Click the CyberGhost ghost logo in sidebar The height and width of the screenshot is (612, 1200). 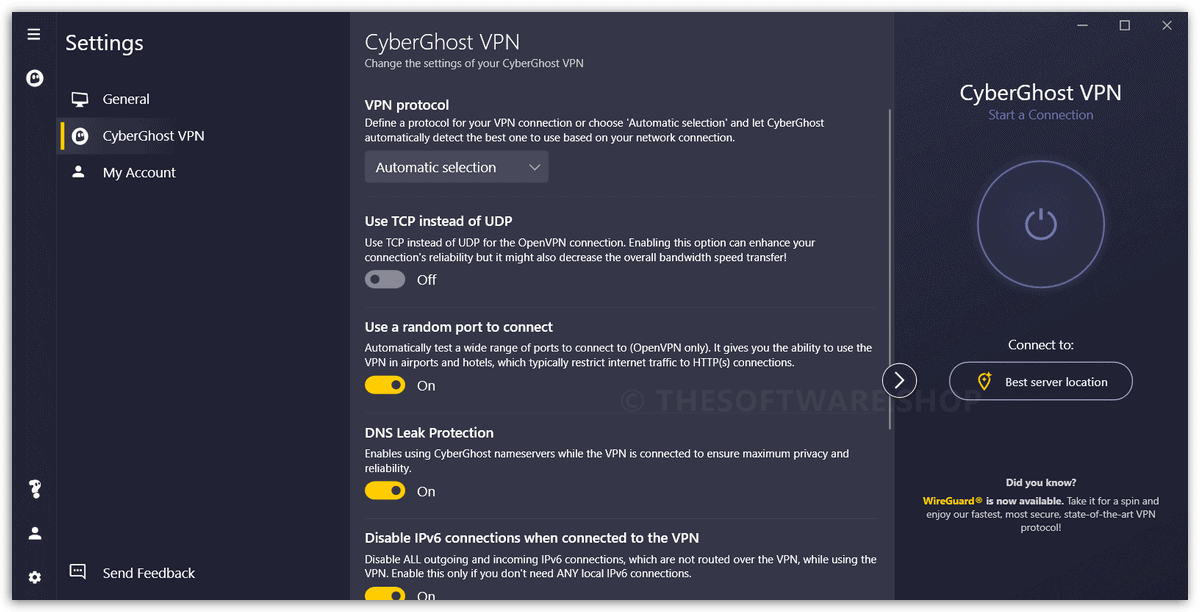35,77
